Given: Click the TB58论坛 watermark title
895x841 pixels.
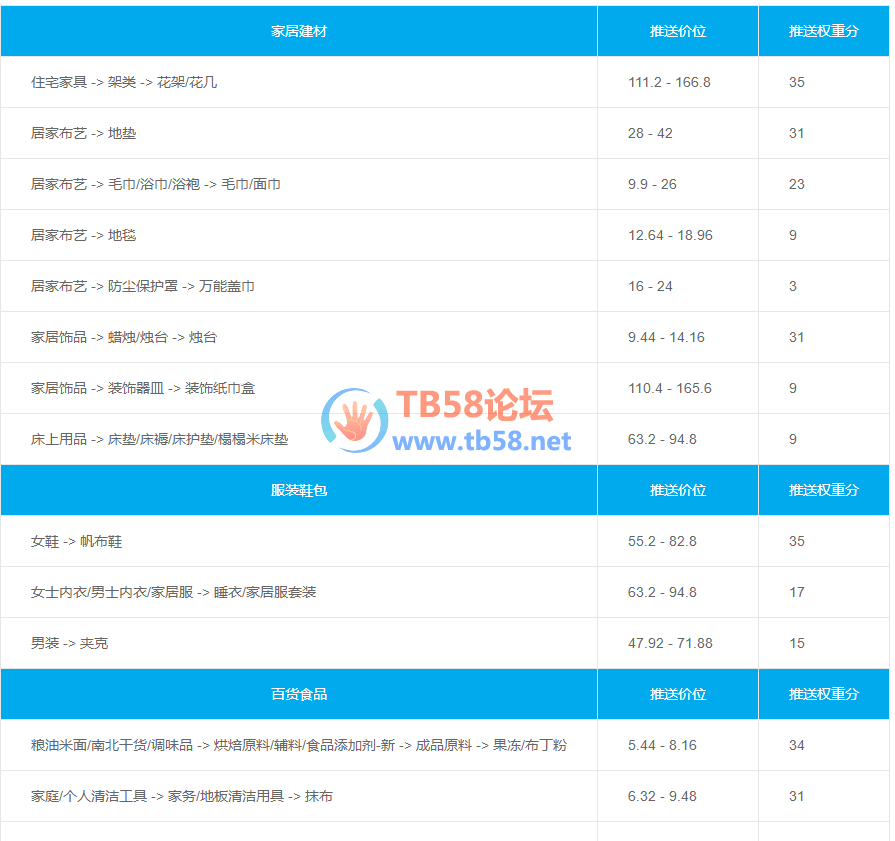Looking at the screenshot, I should [x=474, y=406].
